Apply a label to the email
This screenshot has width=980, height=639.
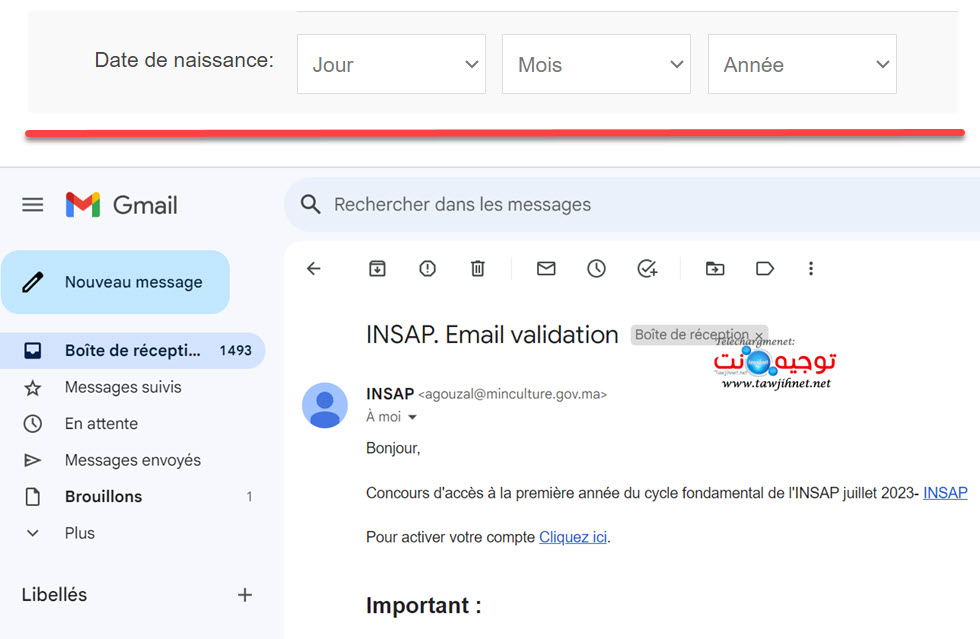[764, 268]
